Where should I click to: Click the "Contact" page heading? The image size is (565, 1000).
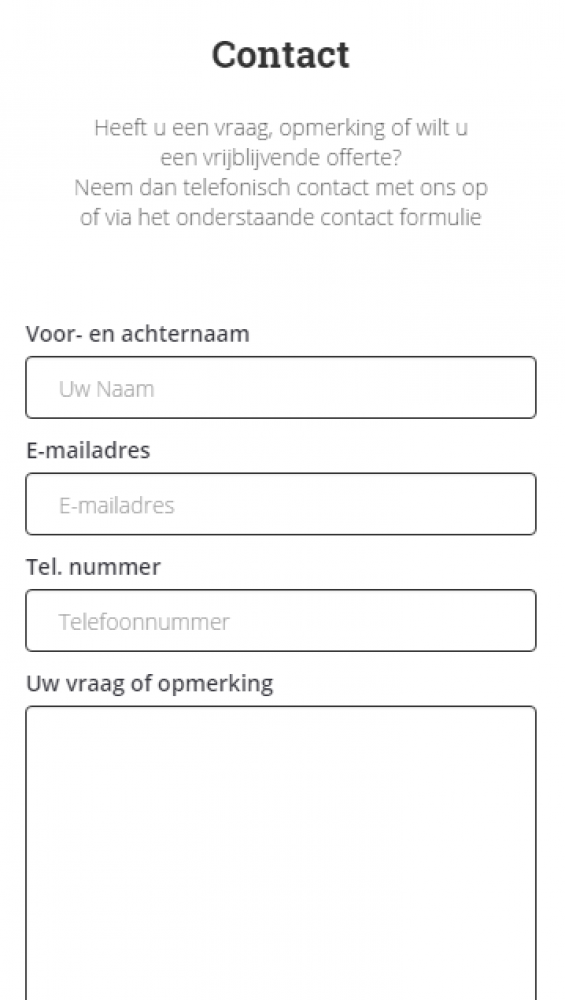click(x=281, y=54)
